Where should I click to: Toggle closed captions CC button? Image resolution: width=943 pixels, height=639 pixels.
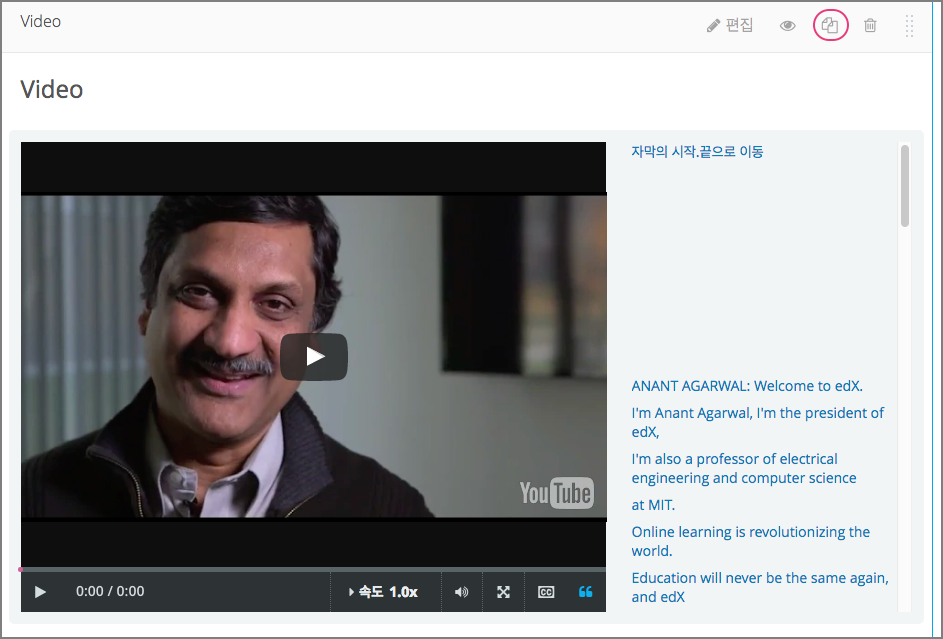click(x=545, y=592)
